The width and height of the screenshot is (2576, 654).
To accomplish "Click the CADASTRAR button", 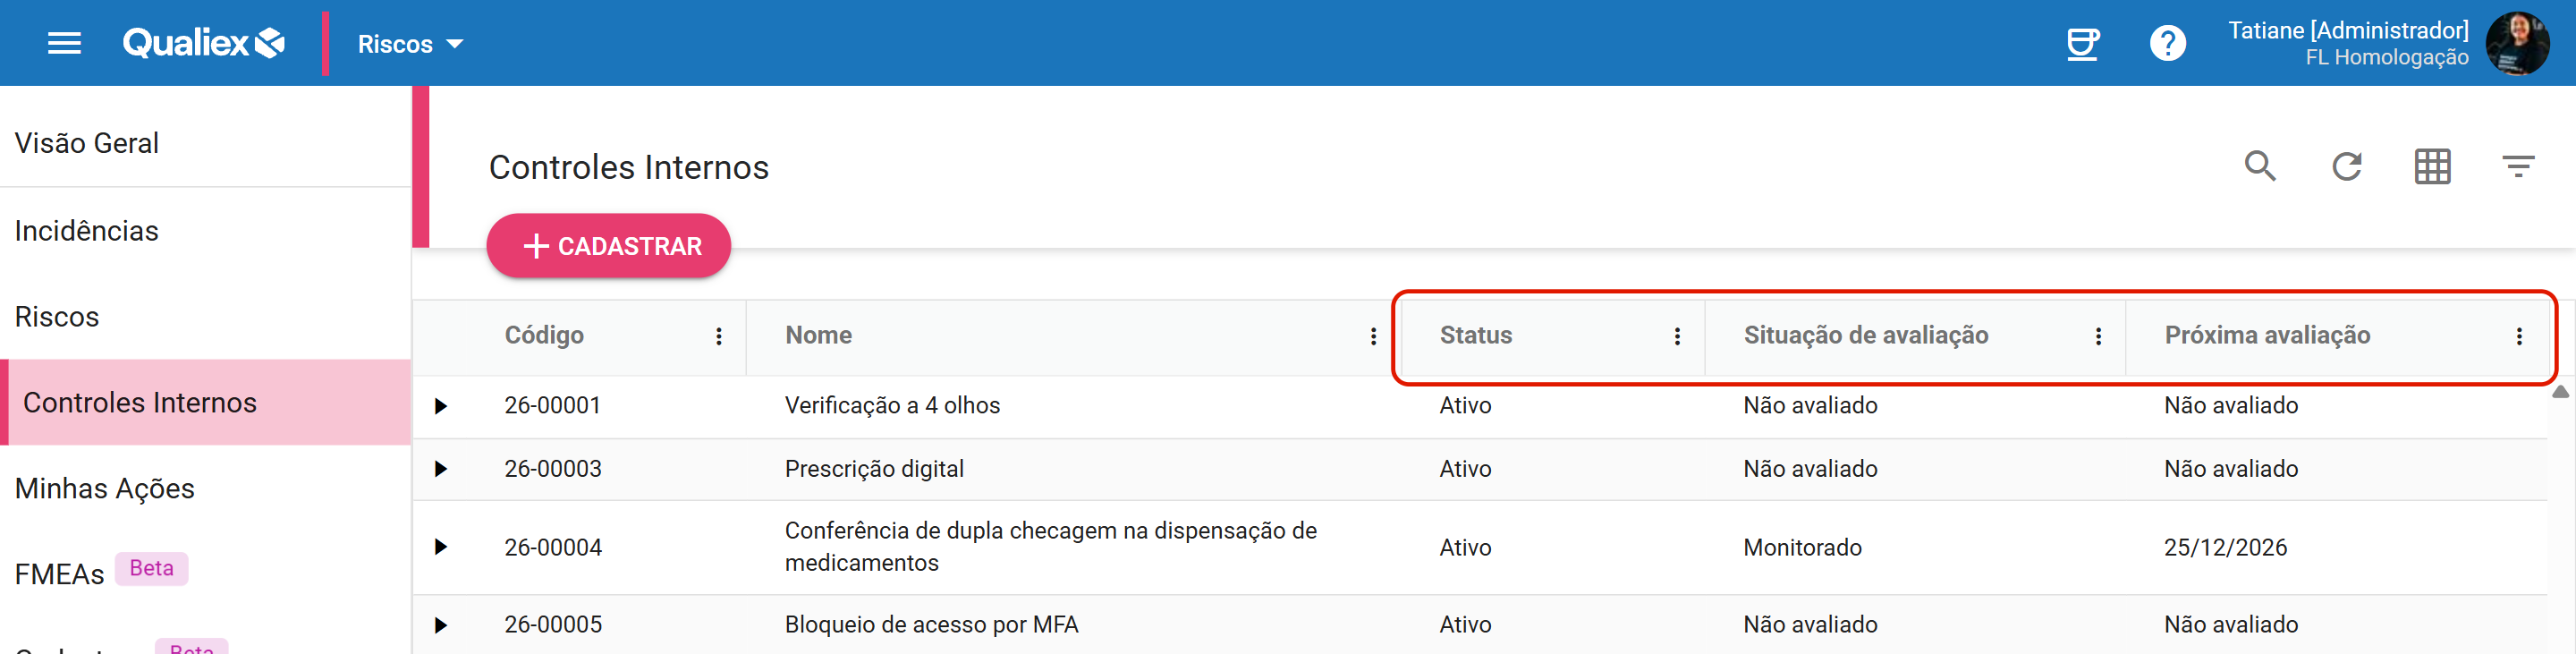I will coord(608,246).
